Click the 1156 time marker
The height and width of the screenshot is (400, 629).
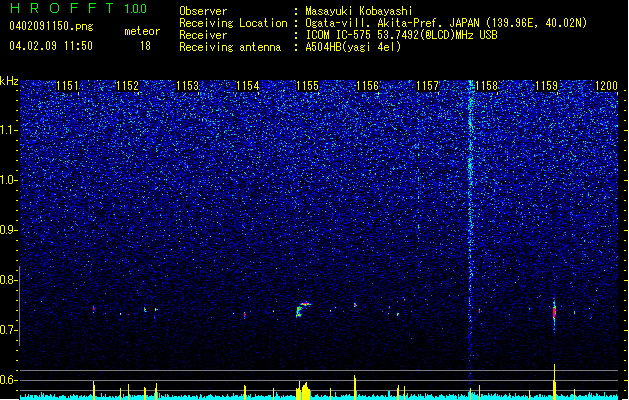coord(367,86)
